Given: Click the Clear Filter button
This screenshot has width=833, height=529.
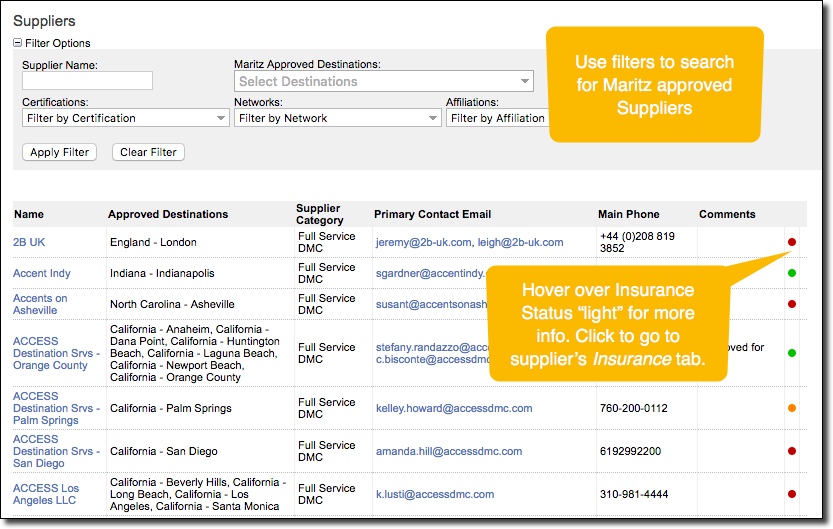Looking at the screenshot, I should (148, 152).
